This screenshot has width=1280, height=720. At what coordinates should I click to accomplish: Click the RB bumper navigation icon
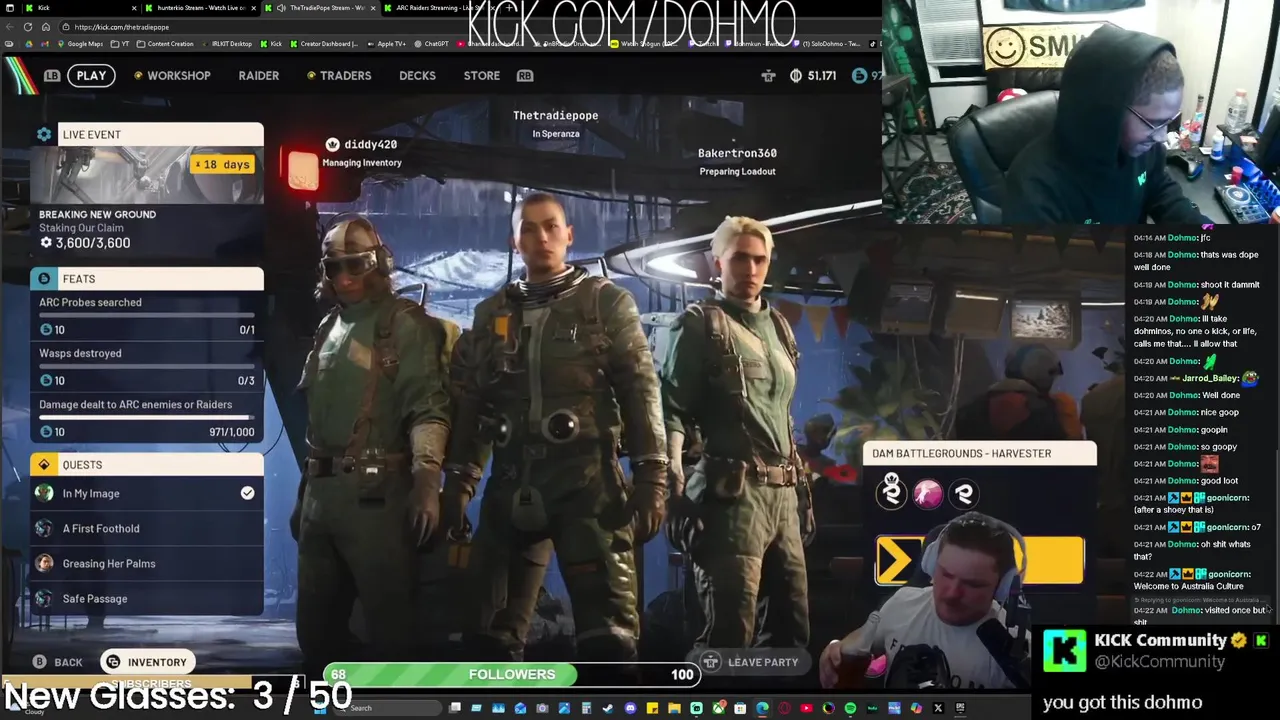click(x=525, y=75)
